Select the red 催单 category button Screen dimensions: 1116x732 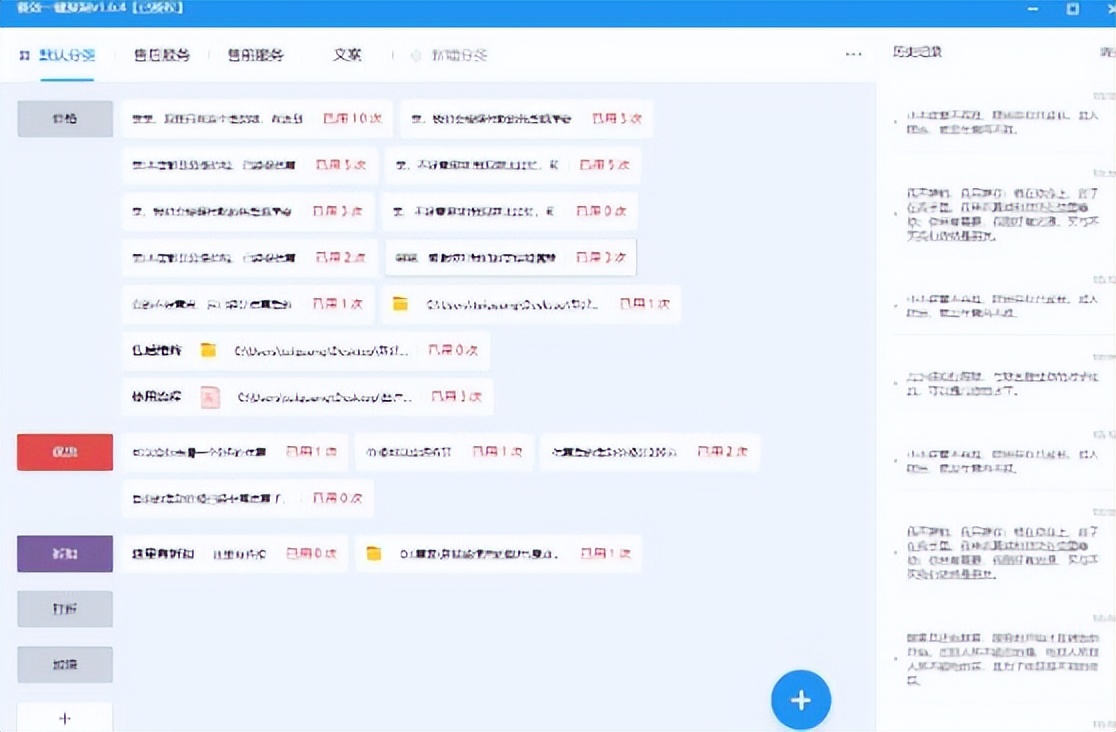64,451
